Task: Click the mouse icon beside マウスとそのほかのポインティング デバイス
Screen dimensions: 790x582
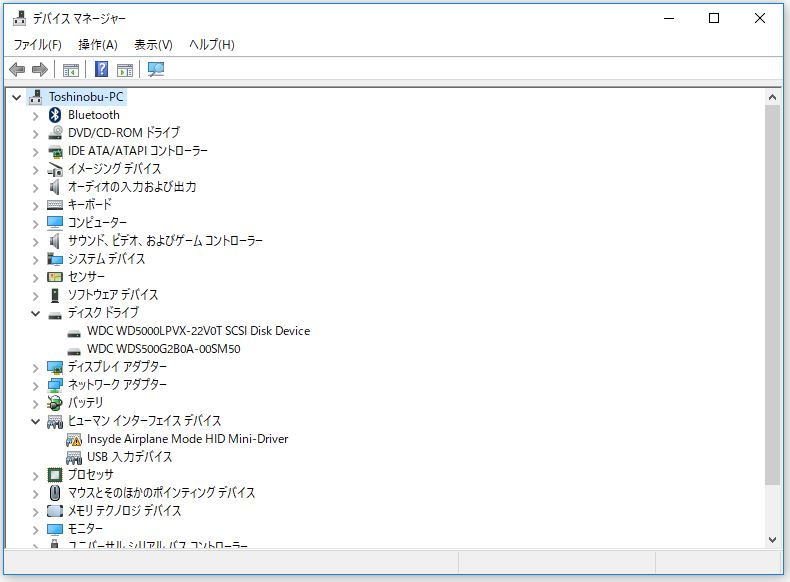Action: tap(55, 492)
